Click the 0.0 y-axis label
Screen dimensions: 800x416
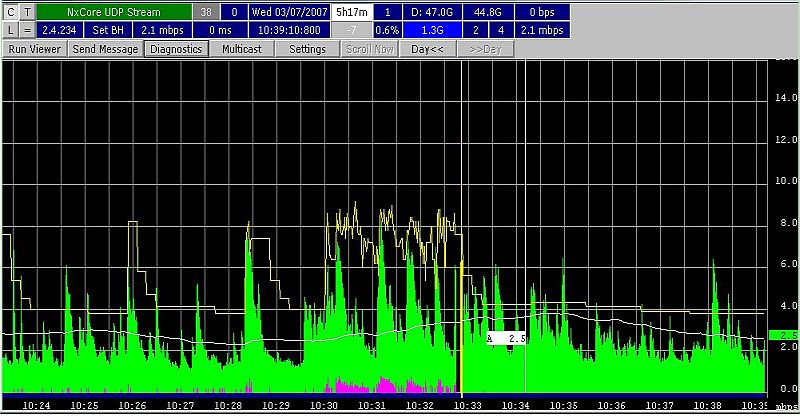(789, 389)
